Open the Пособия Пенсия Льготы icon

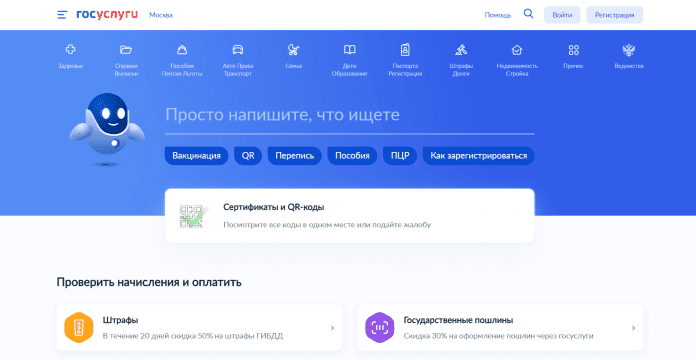pos(182,49)
